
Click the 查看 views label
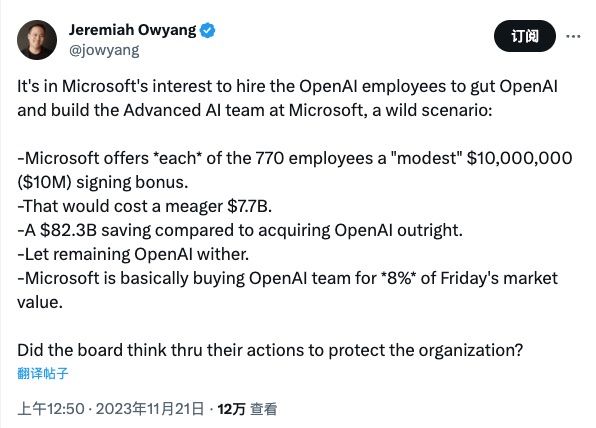263,409
